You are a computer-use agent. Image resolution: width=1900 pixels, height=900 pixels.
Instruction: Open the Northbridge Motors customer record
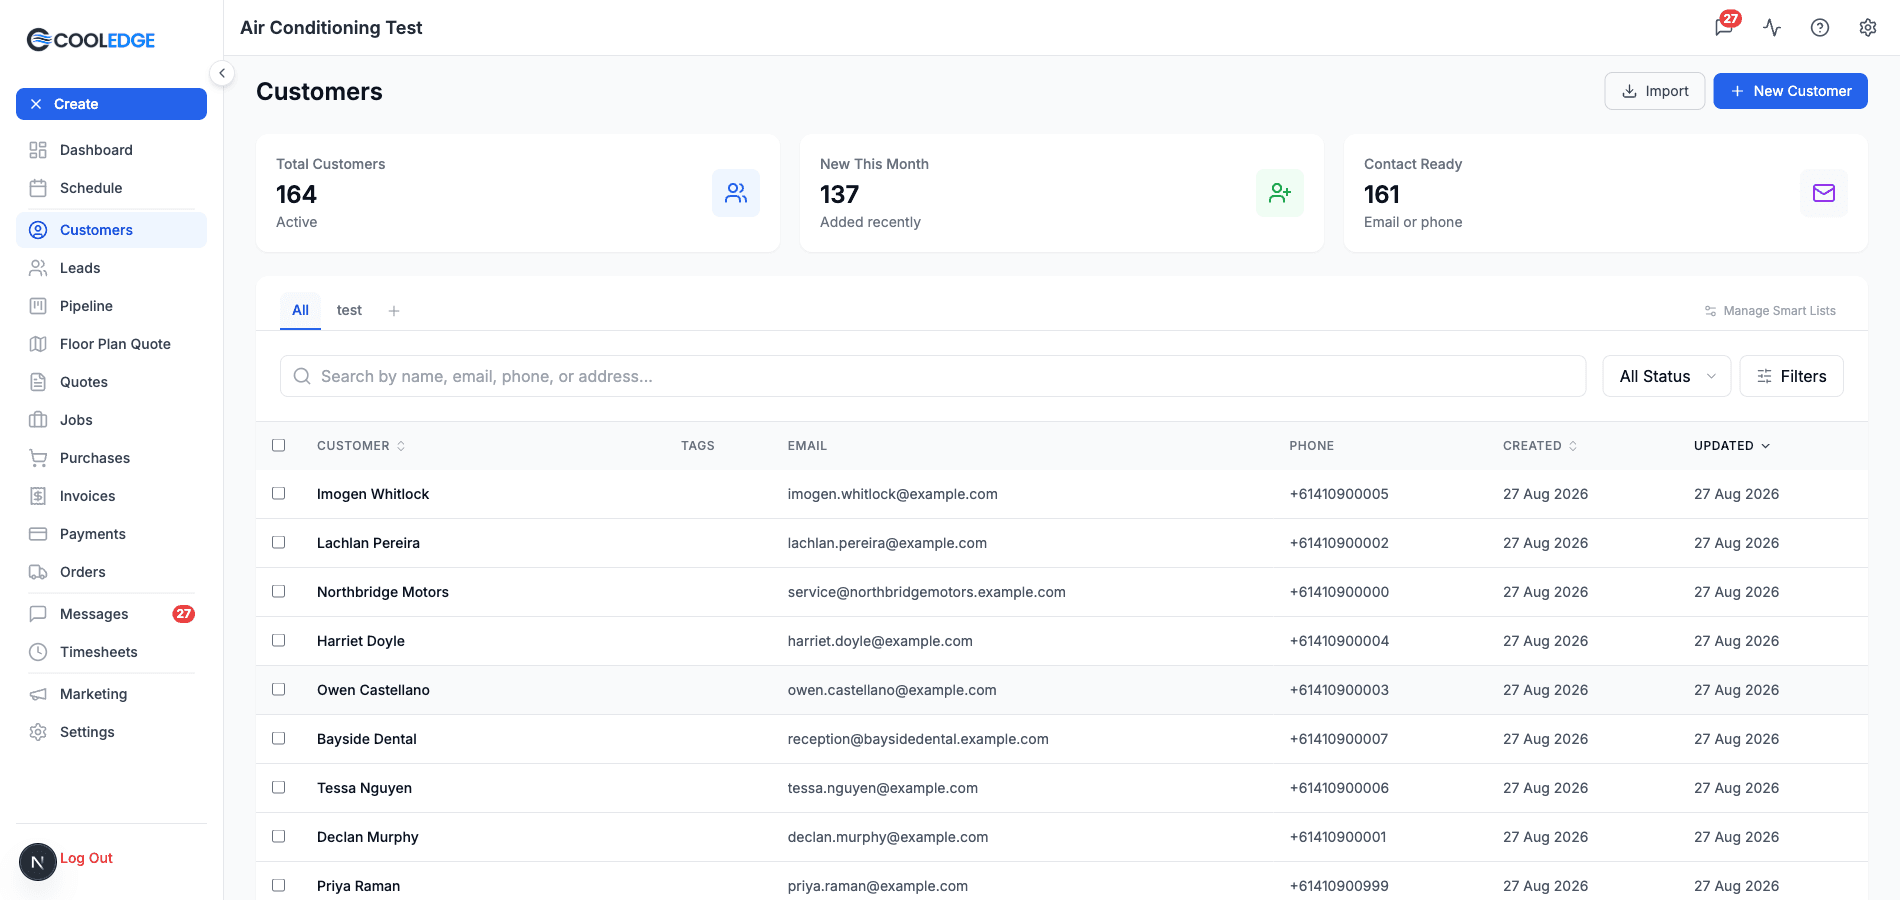tap(383, 592)
